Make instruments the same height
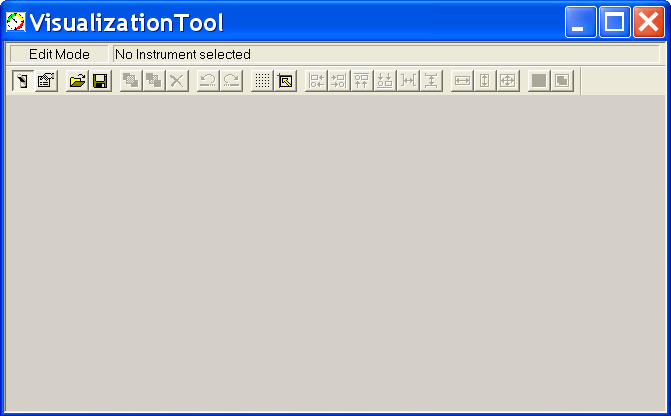 (x=485, y=80)
